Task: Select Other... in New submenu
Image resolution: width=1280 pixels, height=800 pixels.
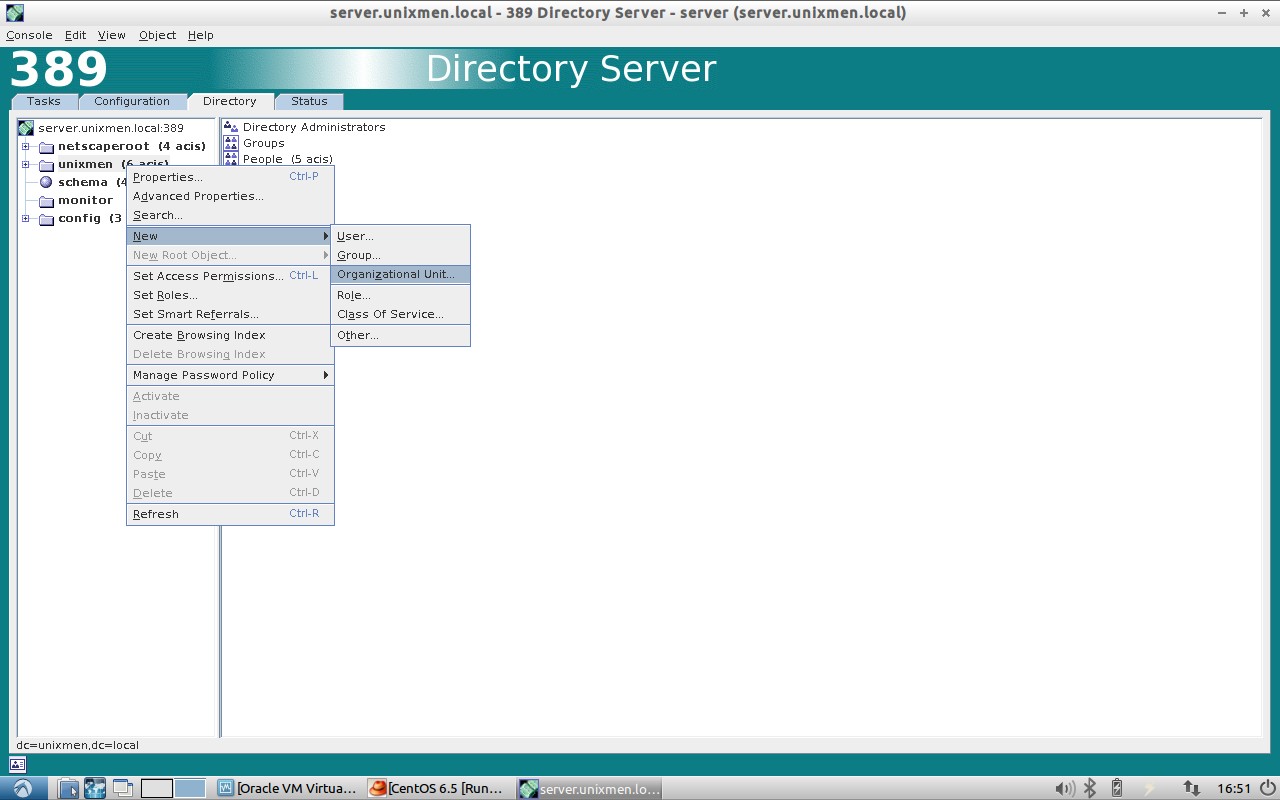Action: (x=400, y=335)
